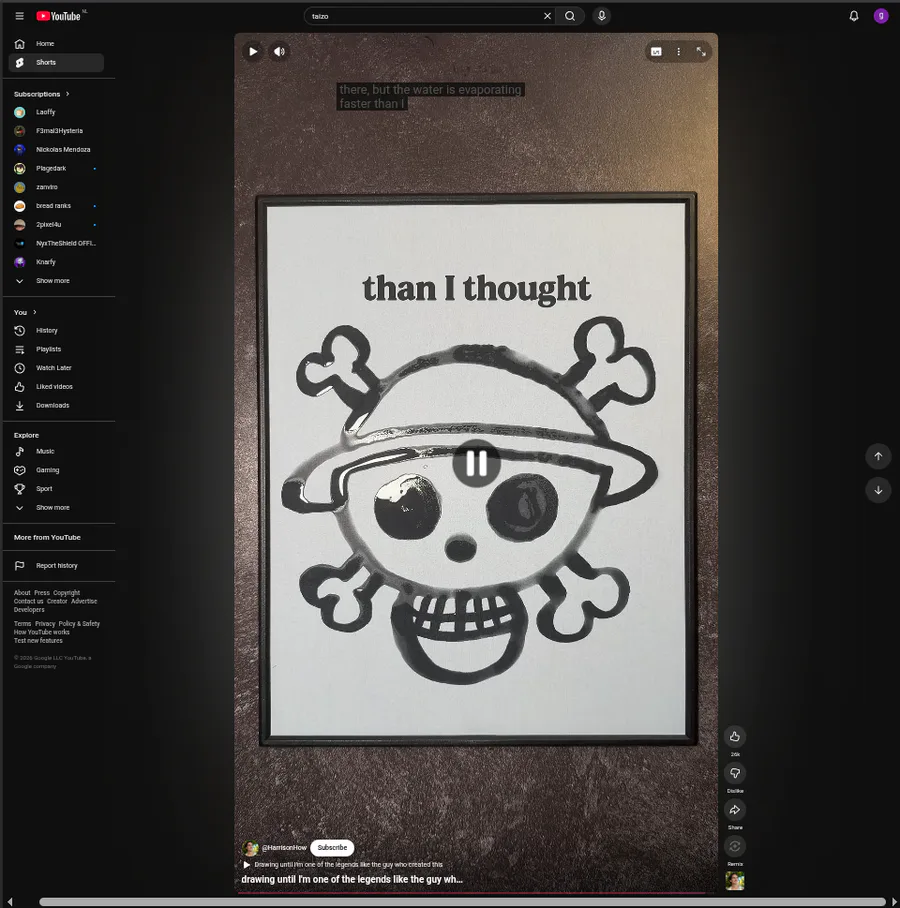
Task: Open Test new features link
Action: 38,641
